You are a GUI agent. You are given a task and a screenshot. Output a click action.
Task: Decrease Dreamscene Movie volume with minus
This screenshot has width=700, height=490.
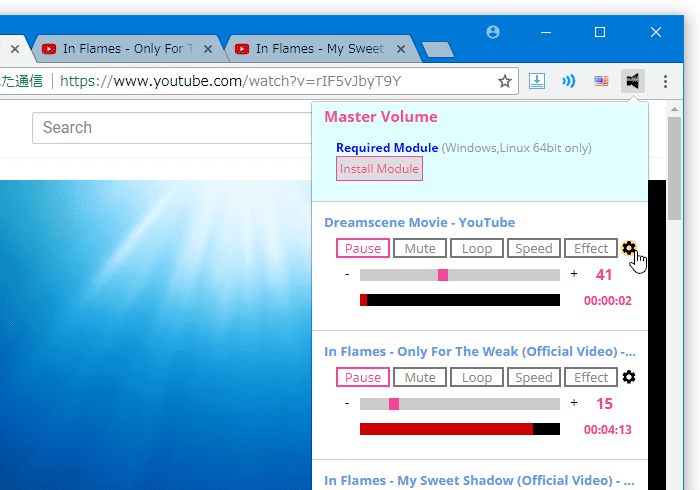click(347, 274)
